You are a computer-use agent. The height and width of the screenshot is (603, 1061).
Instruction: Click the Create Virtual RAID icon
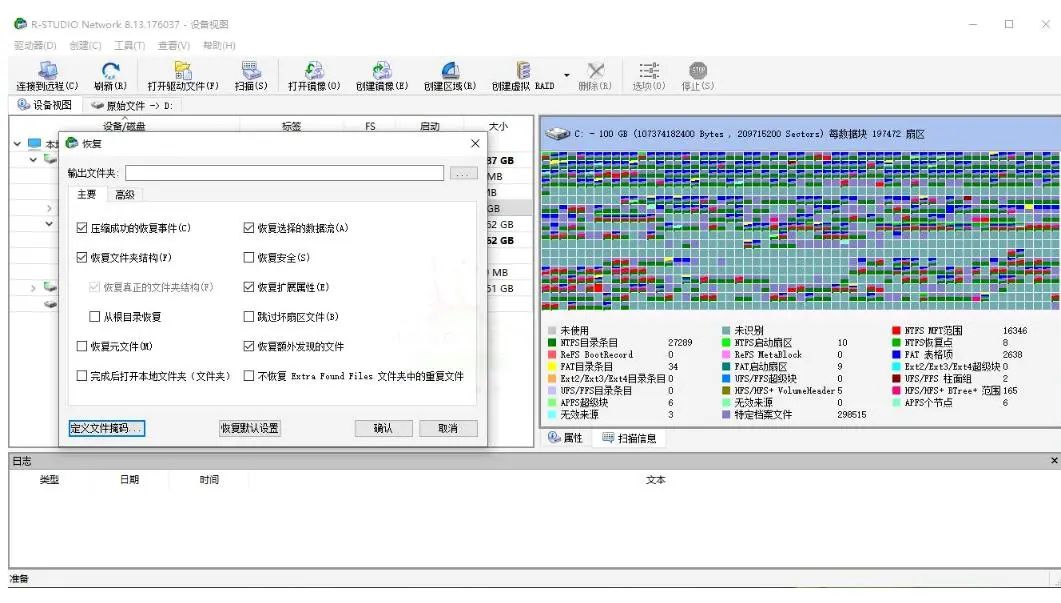[x=523, y=70]
